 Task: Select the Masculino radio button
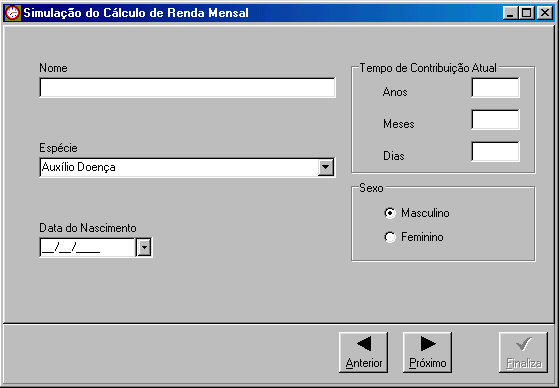(390, 213)
